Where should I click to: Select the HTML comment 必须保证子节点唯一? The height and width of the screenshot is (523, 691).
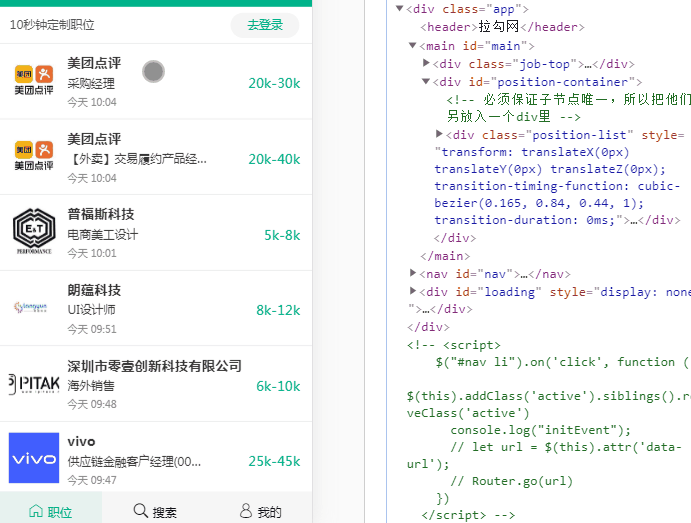click(x=568, y=108)
